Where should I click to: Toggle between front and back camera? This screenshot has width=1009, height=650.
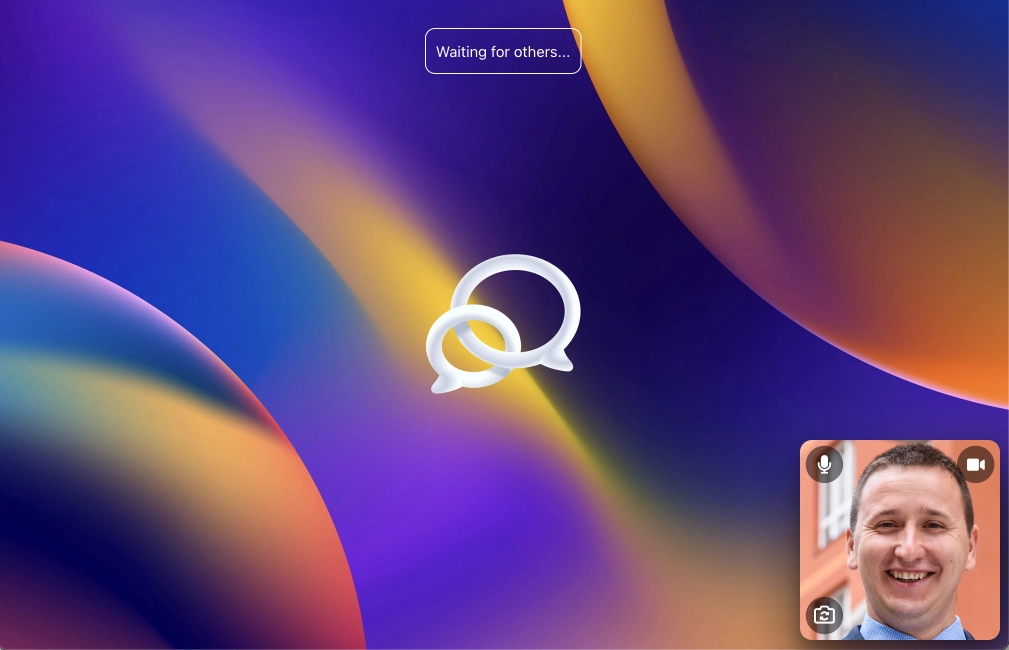pos(824,615)
